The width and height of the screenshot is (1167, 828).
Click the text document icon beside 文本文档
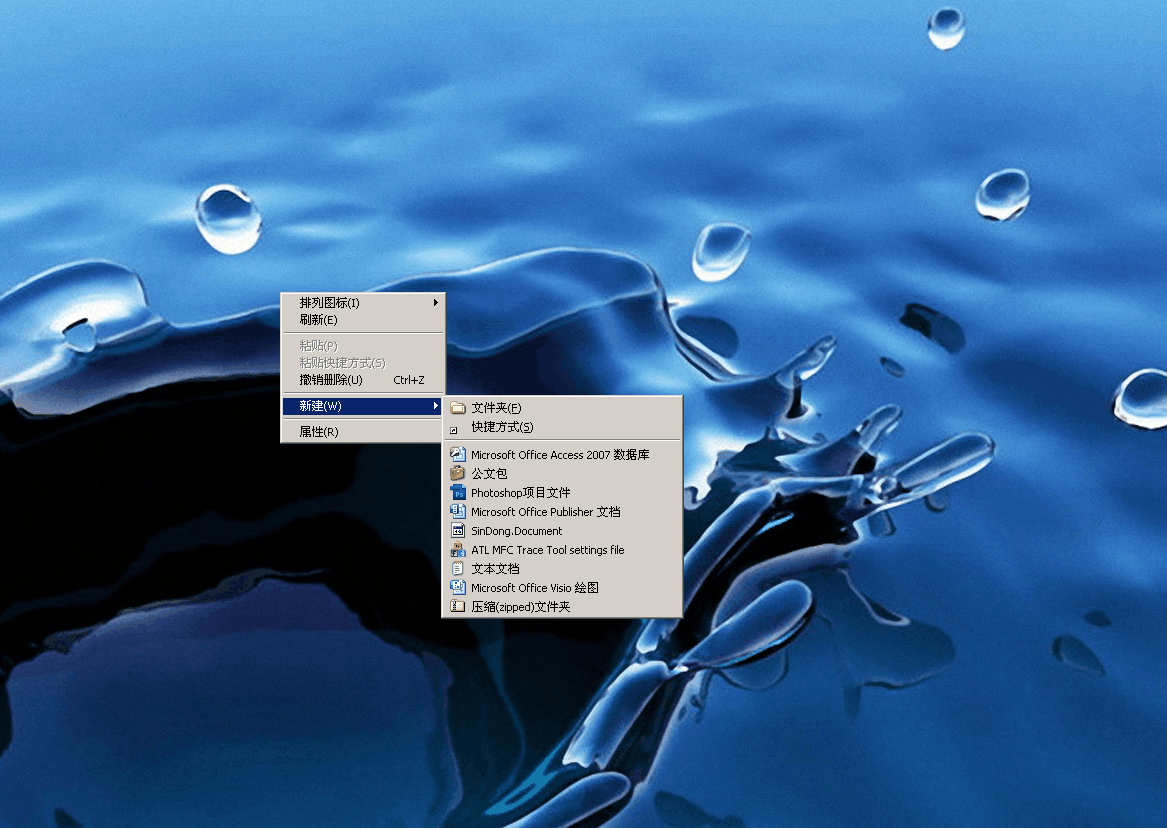458,568
